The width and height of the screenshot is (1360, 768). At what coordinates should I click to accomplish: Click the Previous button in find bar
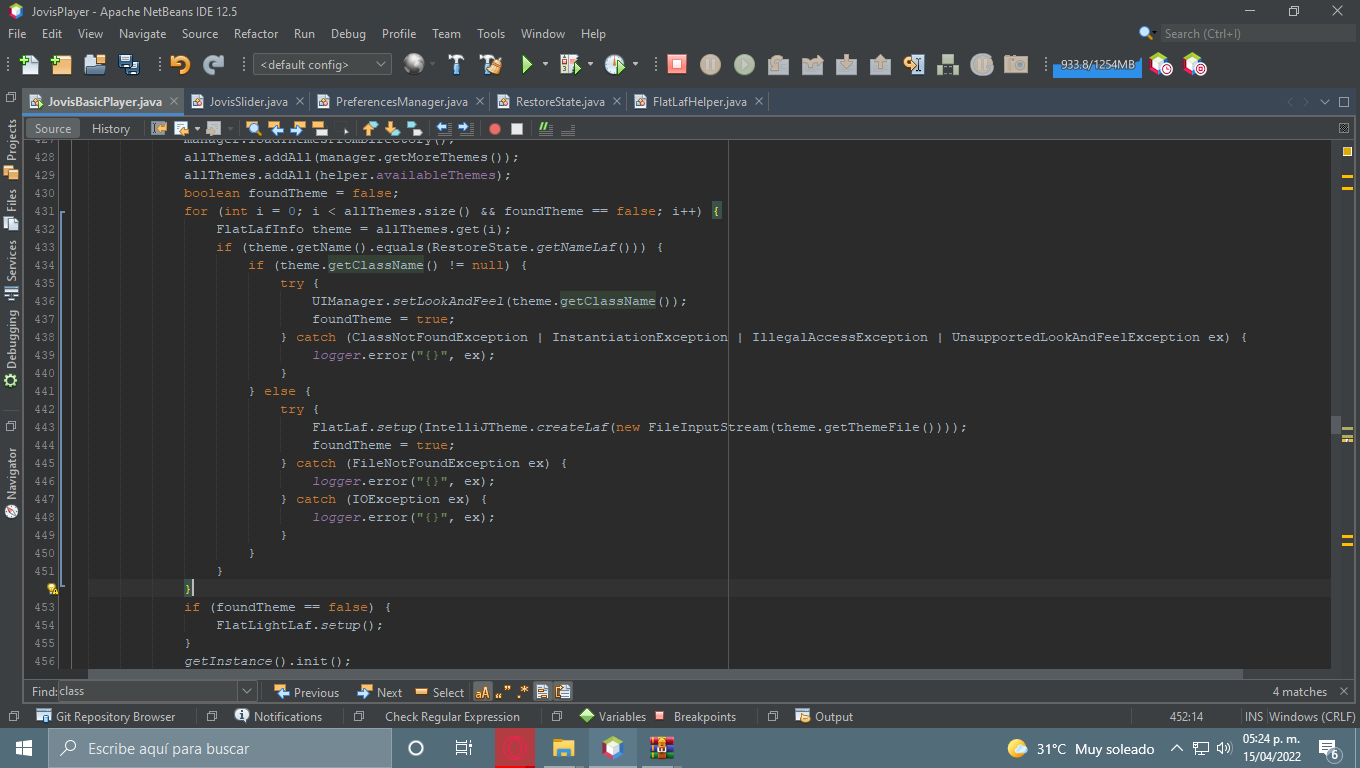click(306, 692)
